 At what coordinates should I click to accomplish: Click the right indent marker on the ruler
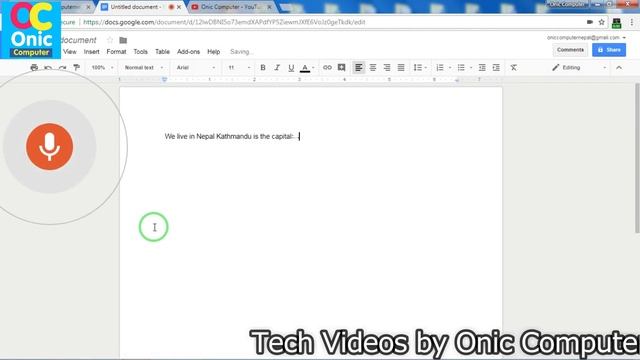(457, 80)
